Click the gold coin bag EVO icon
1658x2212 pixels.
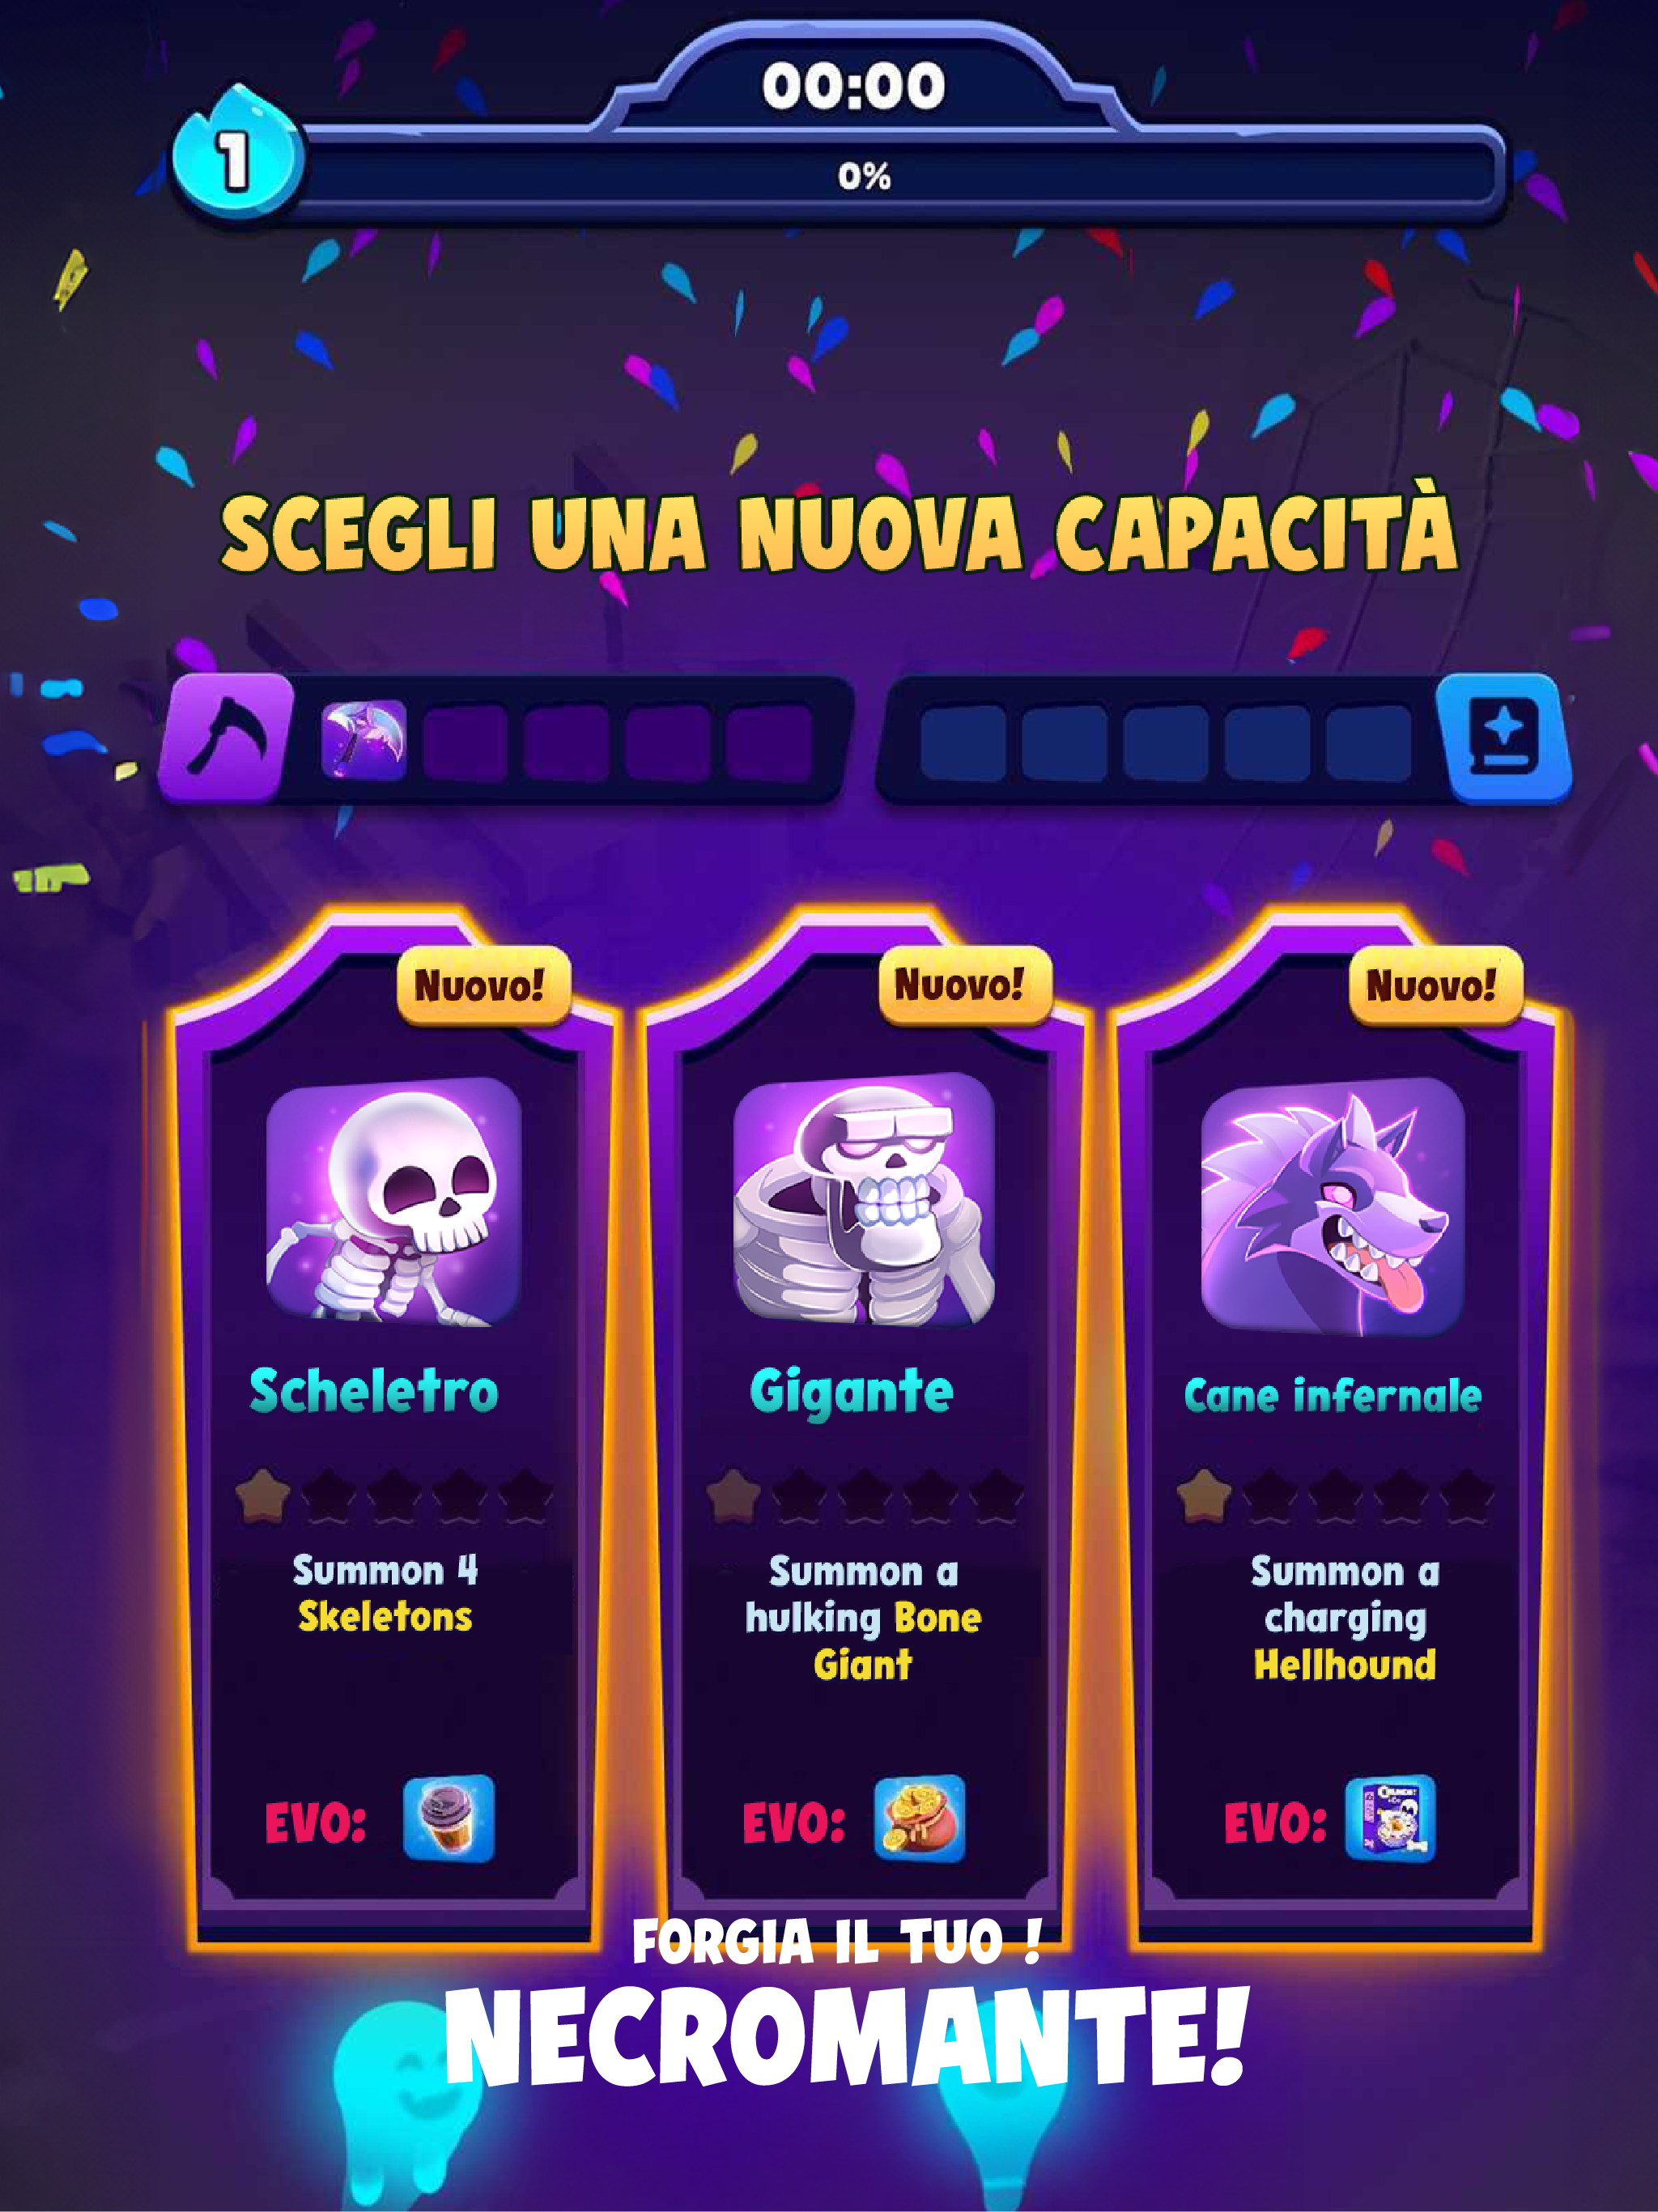point(919,1818)
